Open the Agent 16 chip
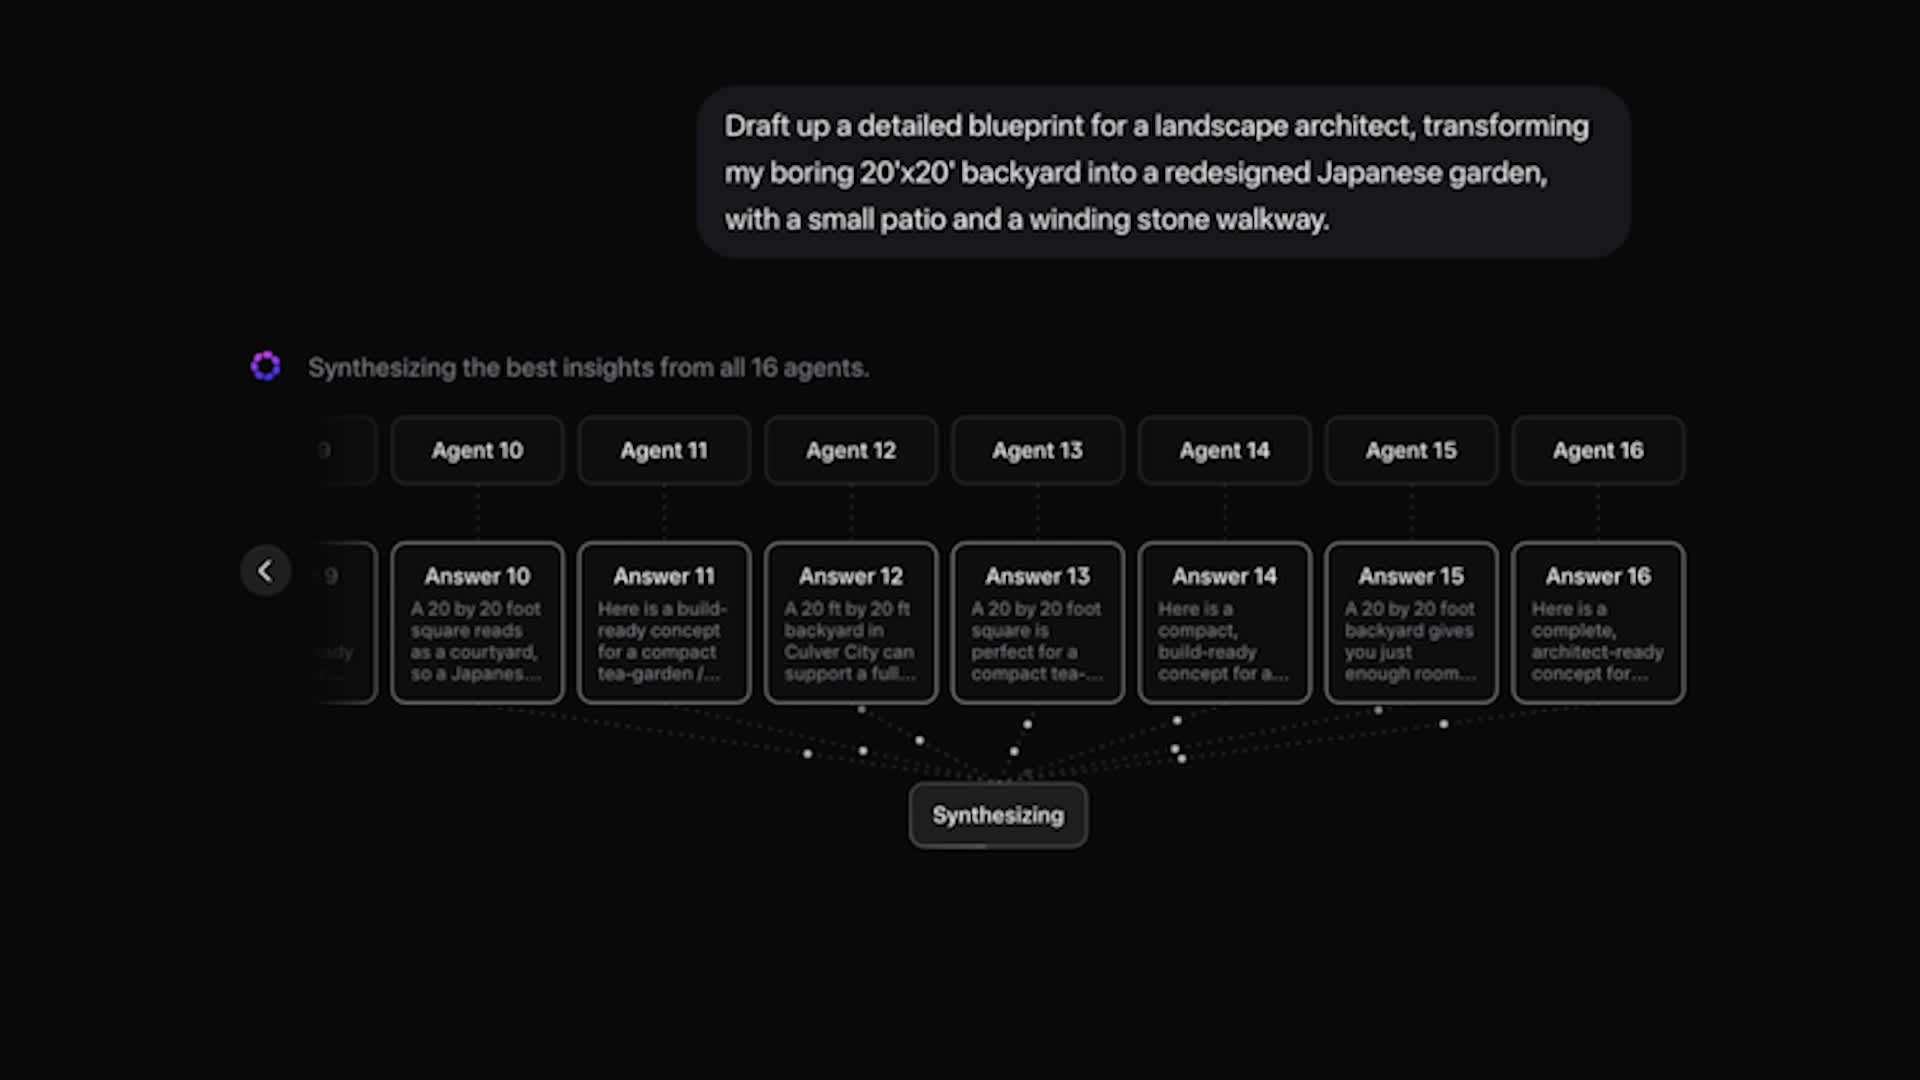The height and width of the screenshot is (1080, 1920). click(1598, 451)
